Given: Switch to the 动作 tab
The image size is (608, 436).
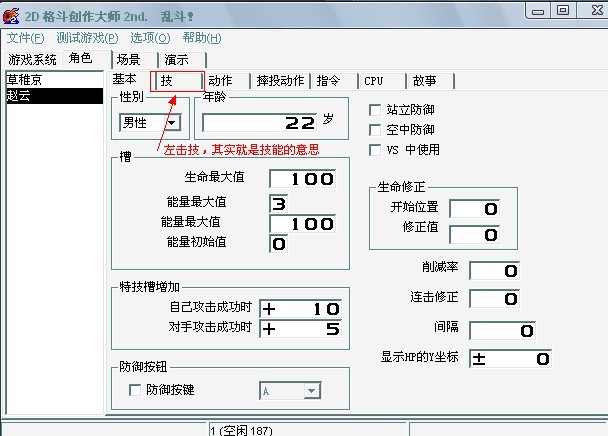Looking at the screenshot, I should (226, 81).
